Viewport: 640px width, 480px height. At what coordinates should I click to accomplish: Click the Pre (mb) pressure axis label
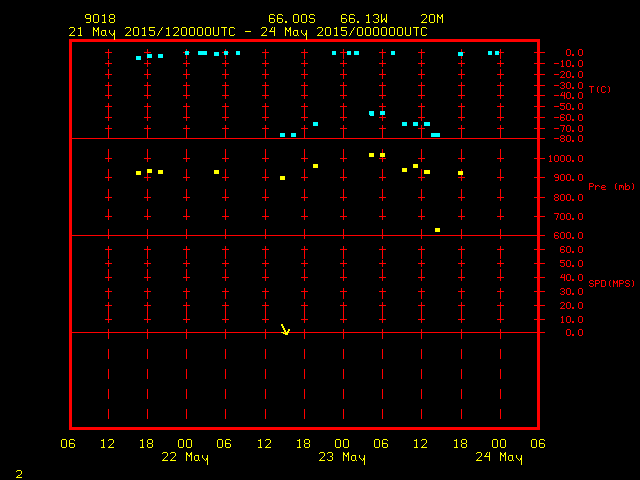tap(611, 187)
